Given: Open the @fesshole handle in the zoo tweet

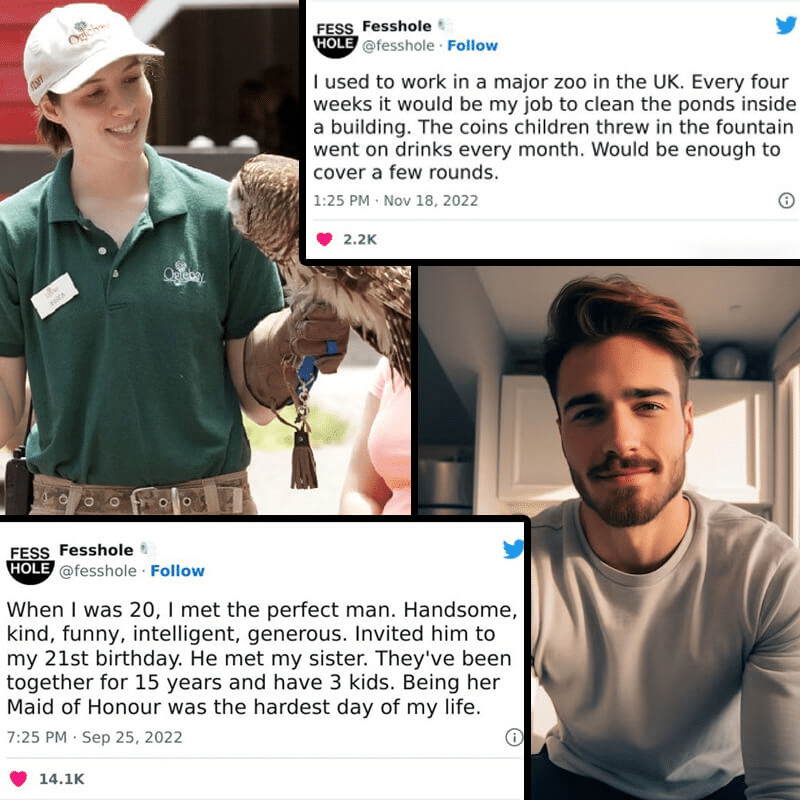Looking at the screenshot, I should click(x=398, y=46).
